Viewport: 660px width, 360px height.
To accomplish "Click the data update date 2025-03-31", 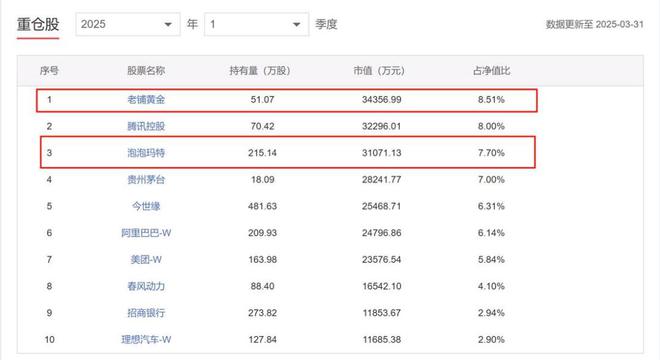I will point(620,24).
